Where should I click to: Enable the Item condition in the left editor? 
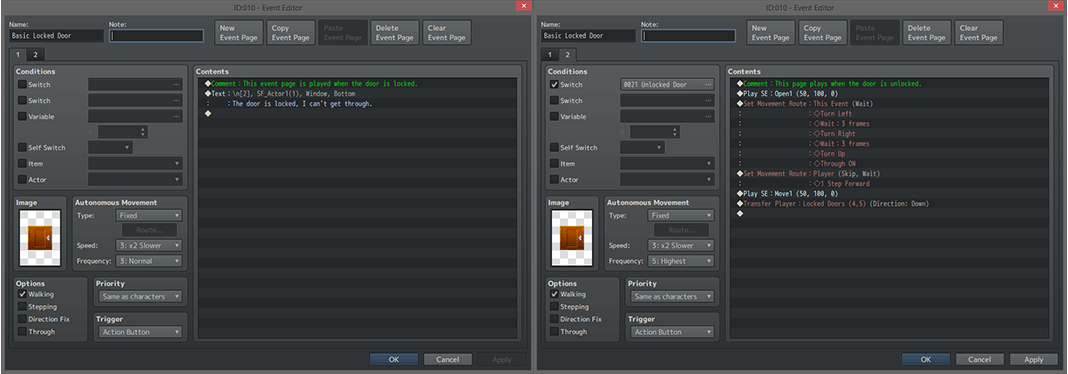[x=22, y=163]
